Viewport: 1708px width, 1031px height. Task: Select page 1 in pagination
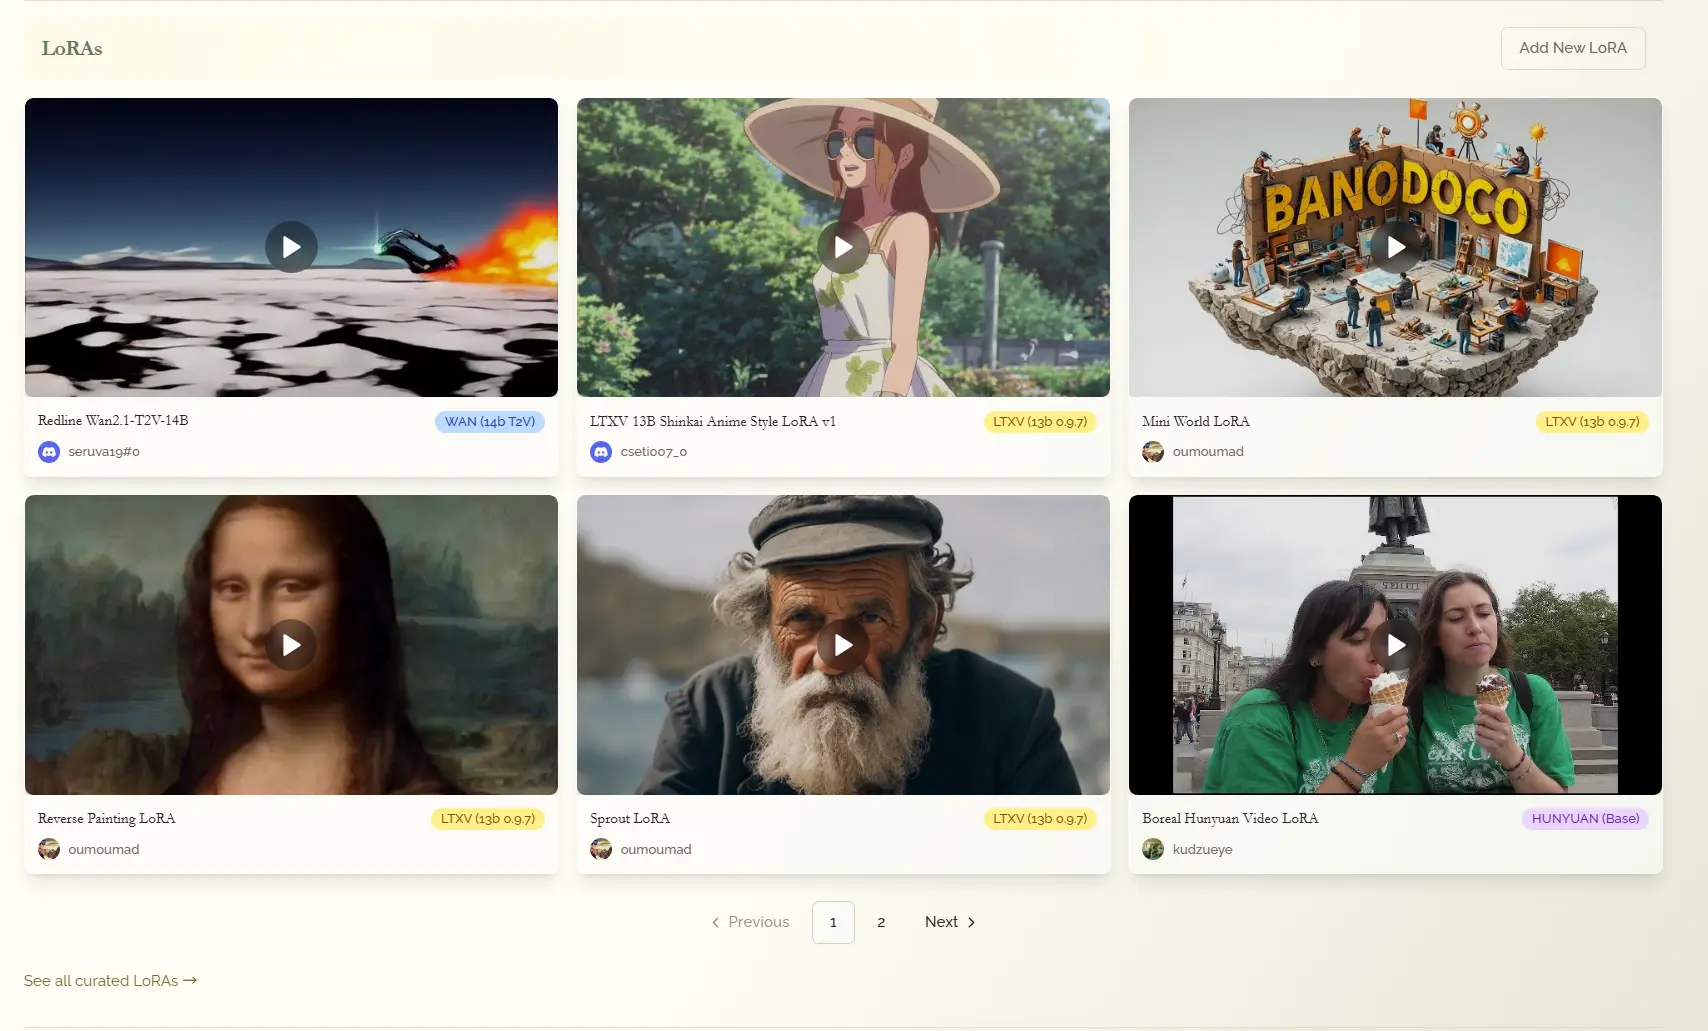click(833, 922)
